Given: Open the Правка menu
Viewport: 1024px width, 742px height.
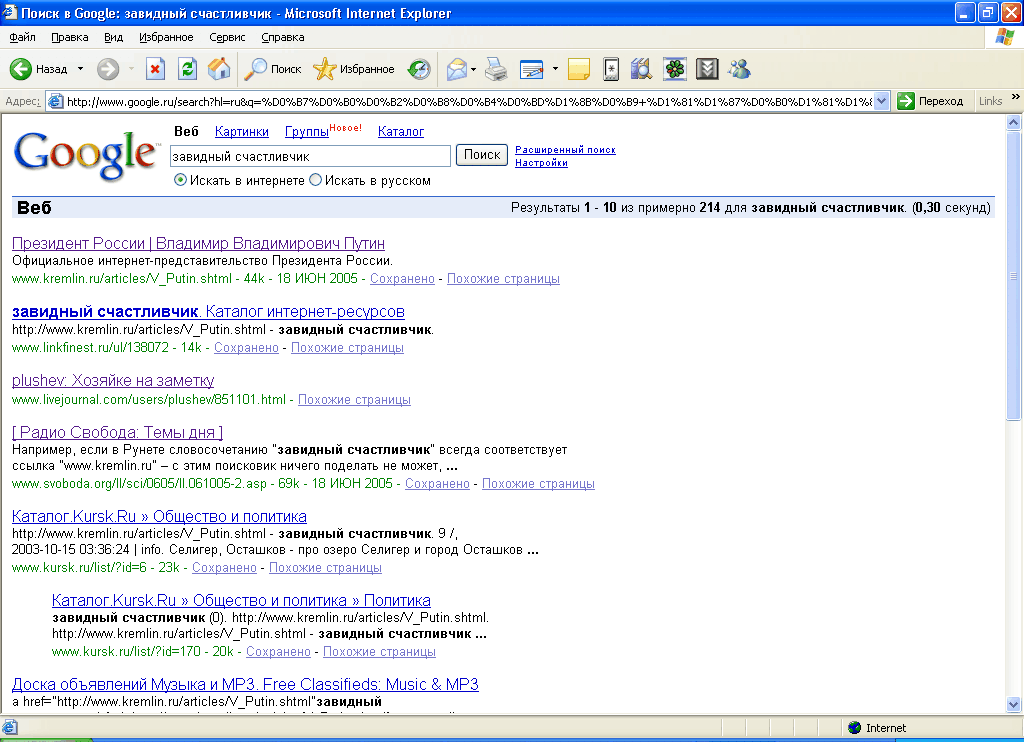Looking at the screenshot, I should (x=69, y=37).
